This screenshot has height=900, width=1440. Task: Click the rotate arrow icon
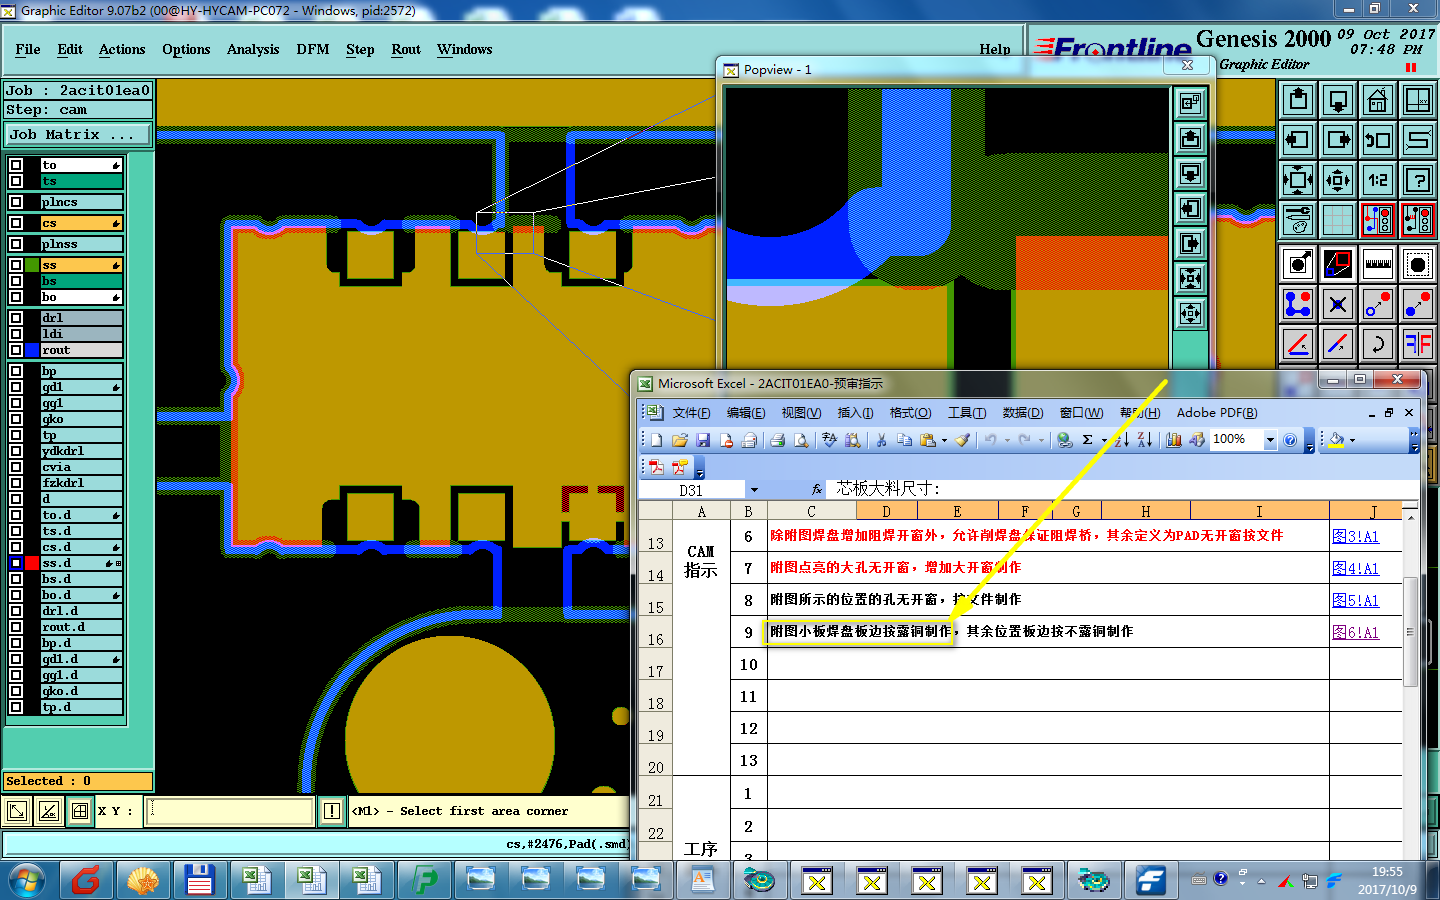[x=1378, y=344]
